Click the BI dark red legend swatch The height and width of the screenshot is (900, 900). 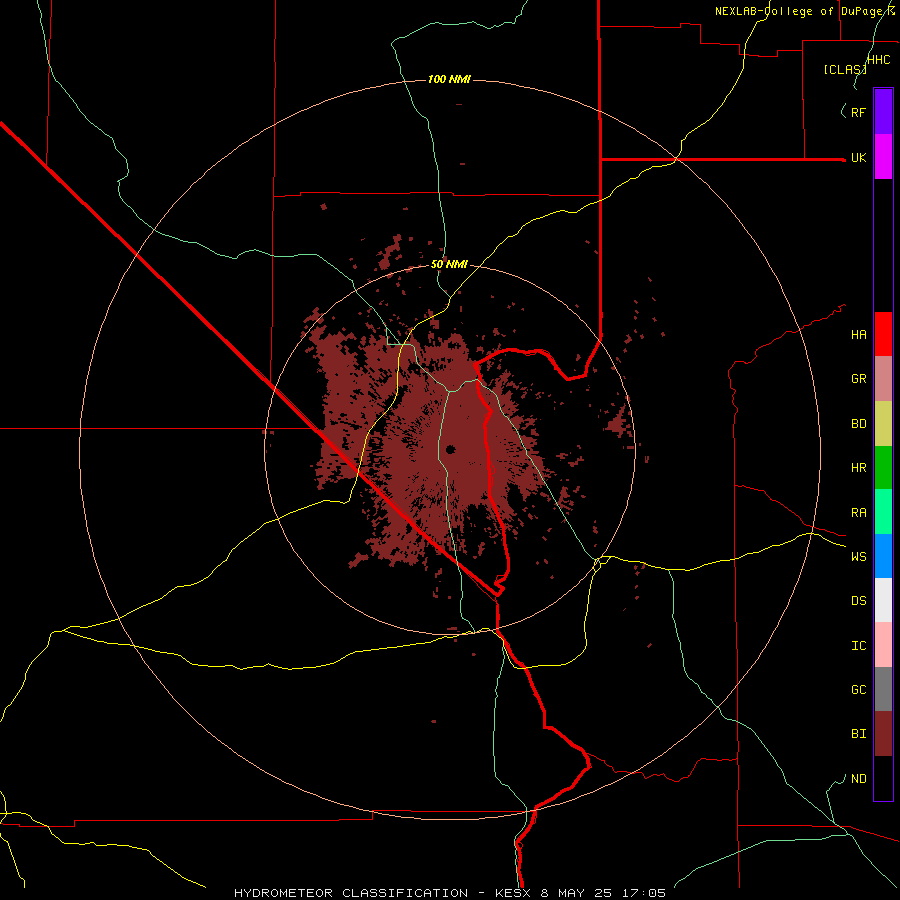tap(883, 734)
